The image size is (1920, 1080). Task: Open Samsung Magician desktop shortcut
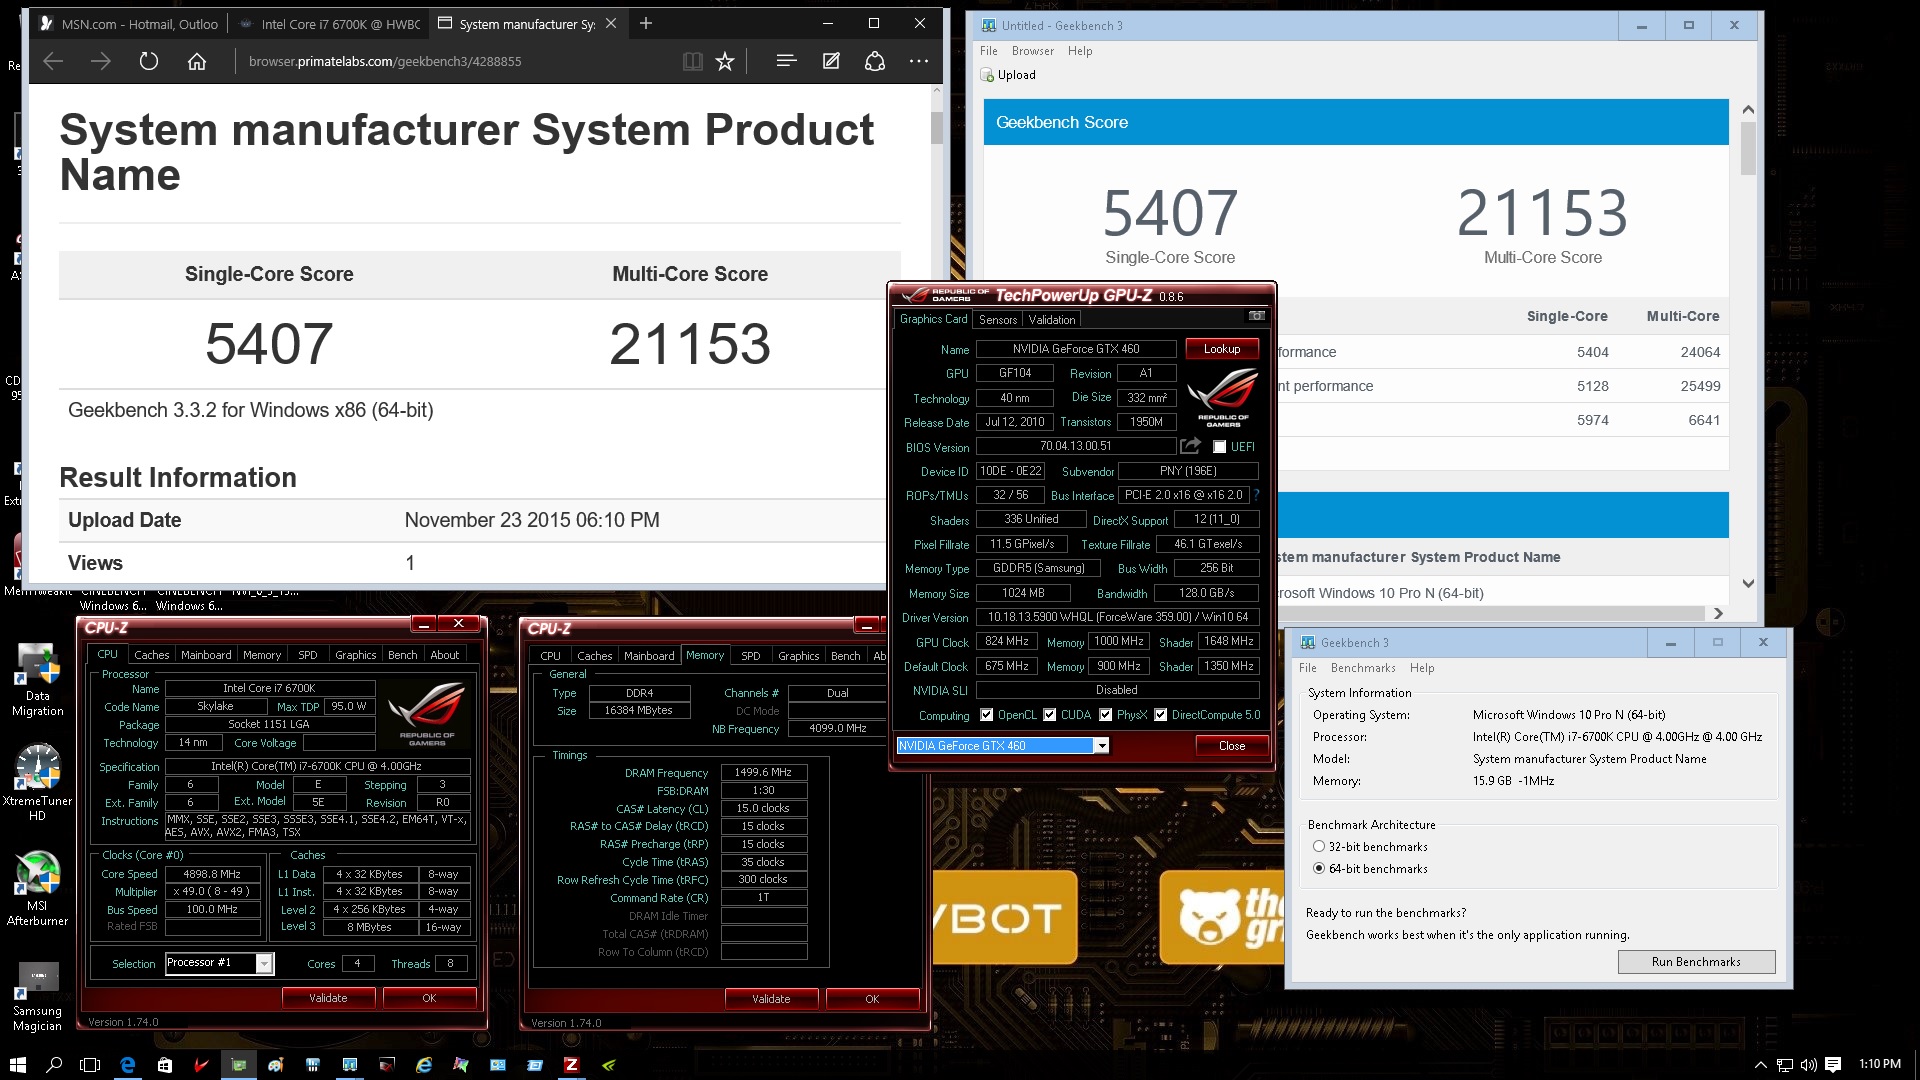[x=37, y=996]
